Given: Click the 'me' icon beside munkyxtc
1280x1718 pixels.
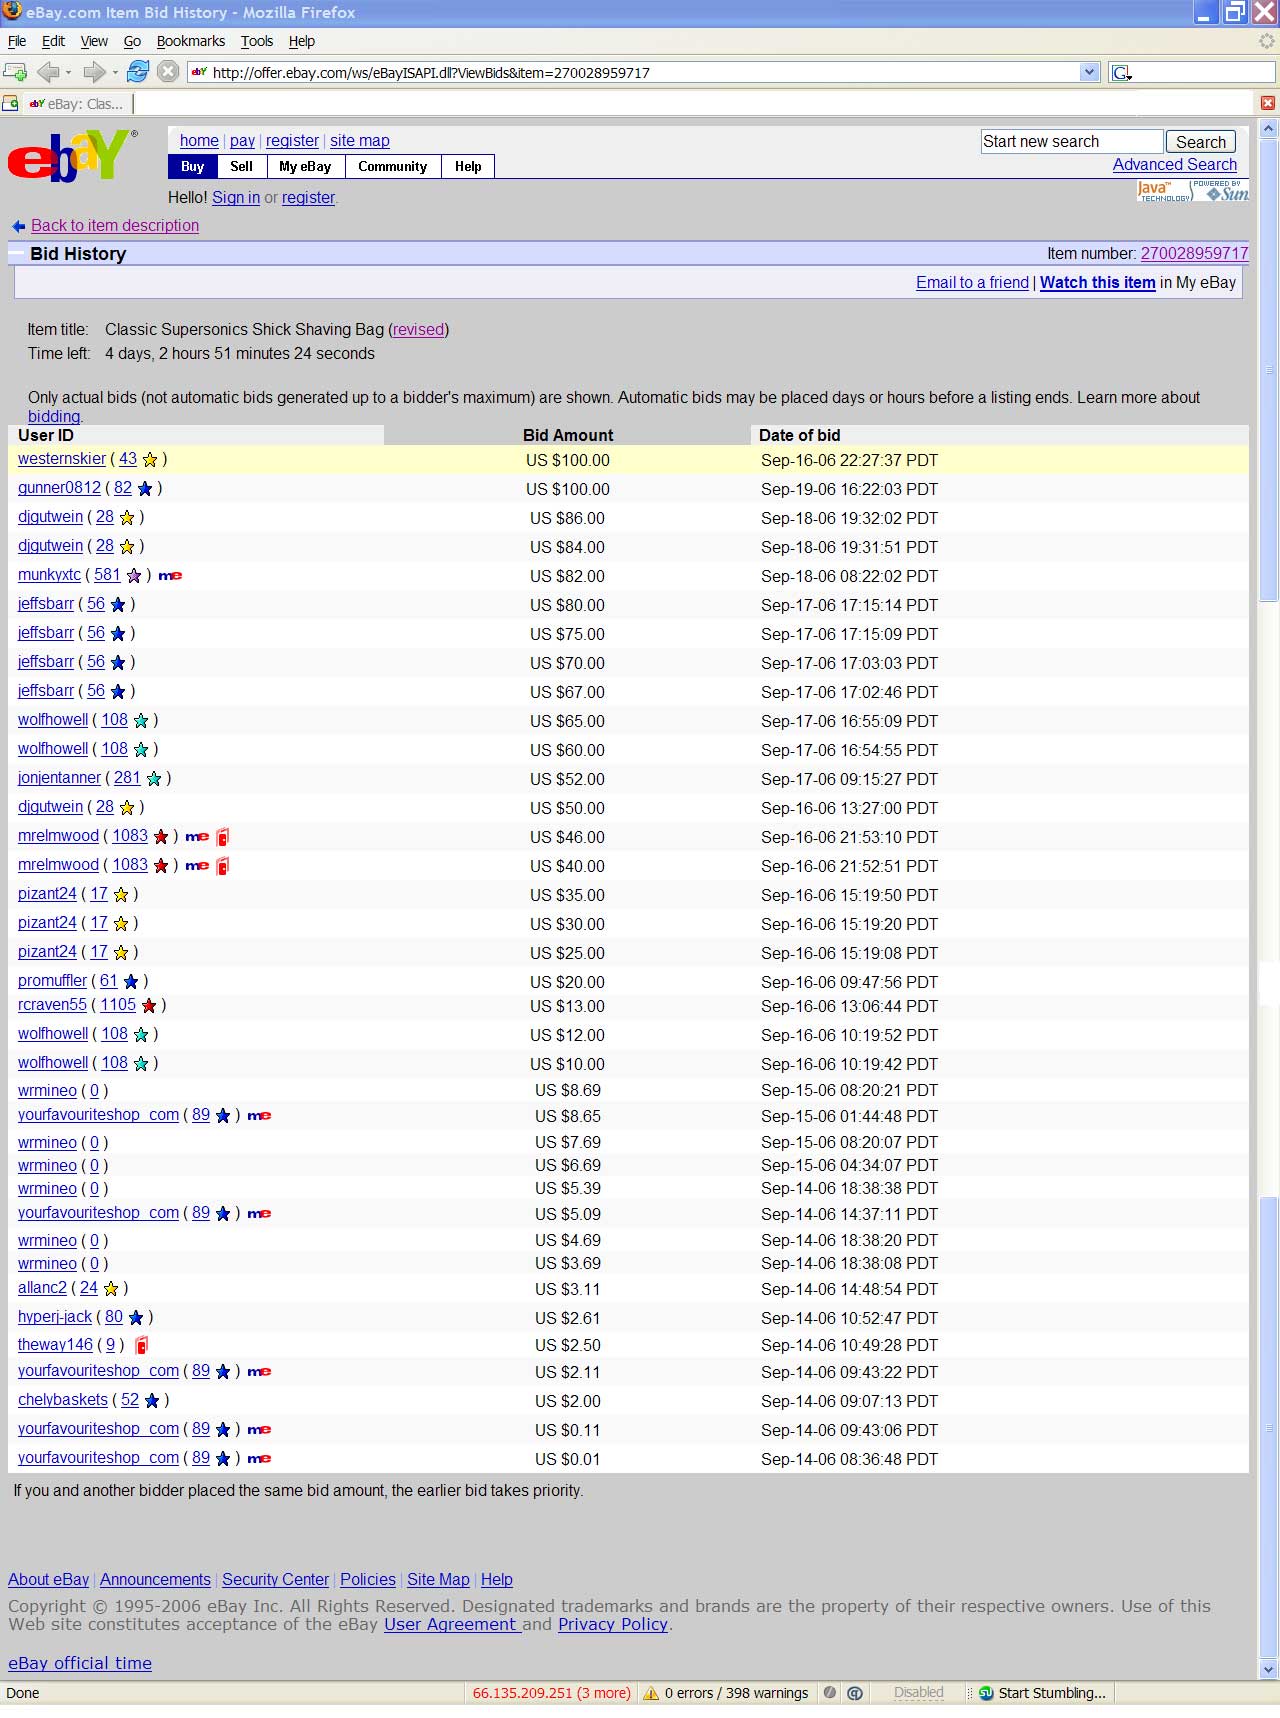Looking at the screenshot, I should click(170, 576).
